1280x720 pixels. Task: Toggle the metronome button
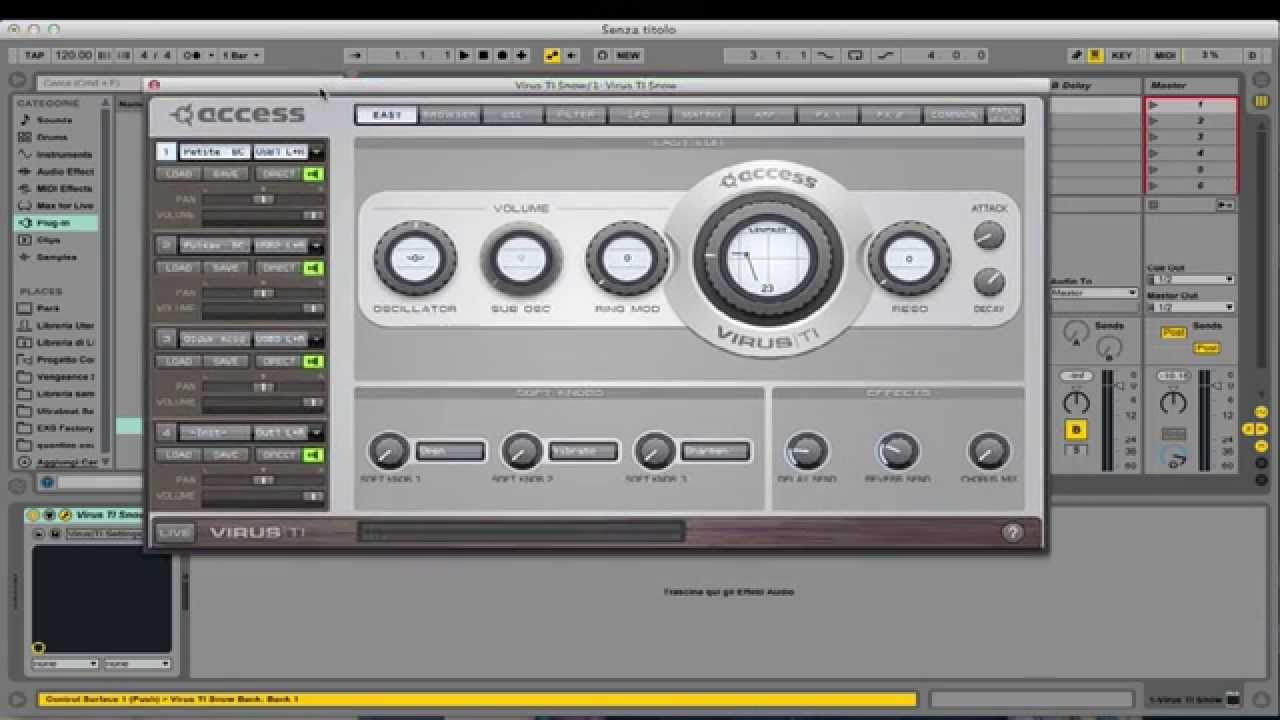point(192,55)
